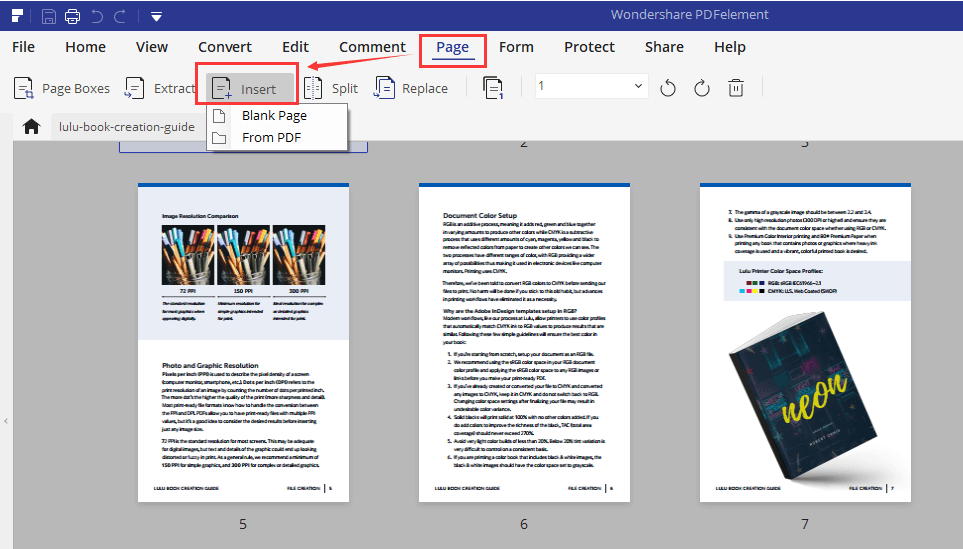963x549 pixels.
Task: Open the Convert menu tab
Action: [x=225, y=47]
